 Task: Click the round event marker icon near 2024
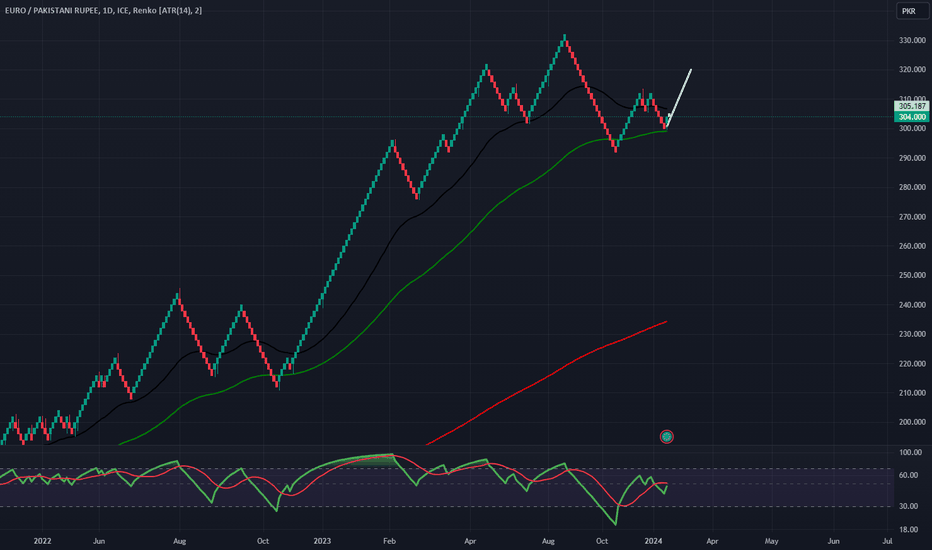tap(666, 437)
